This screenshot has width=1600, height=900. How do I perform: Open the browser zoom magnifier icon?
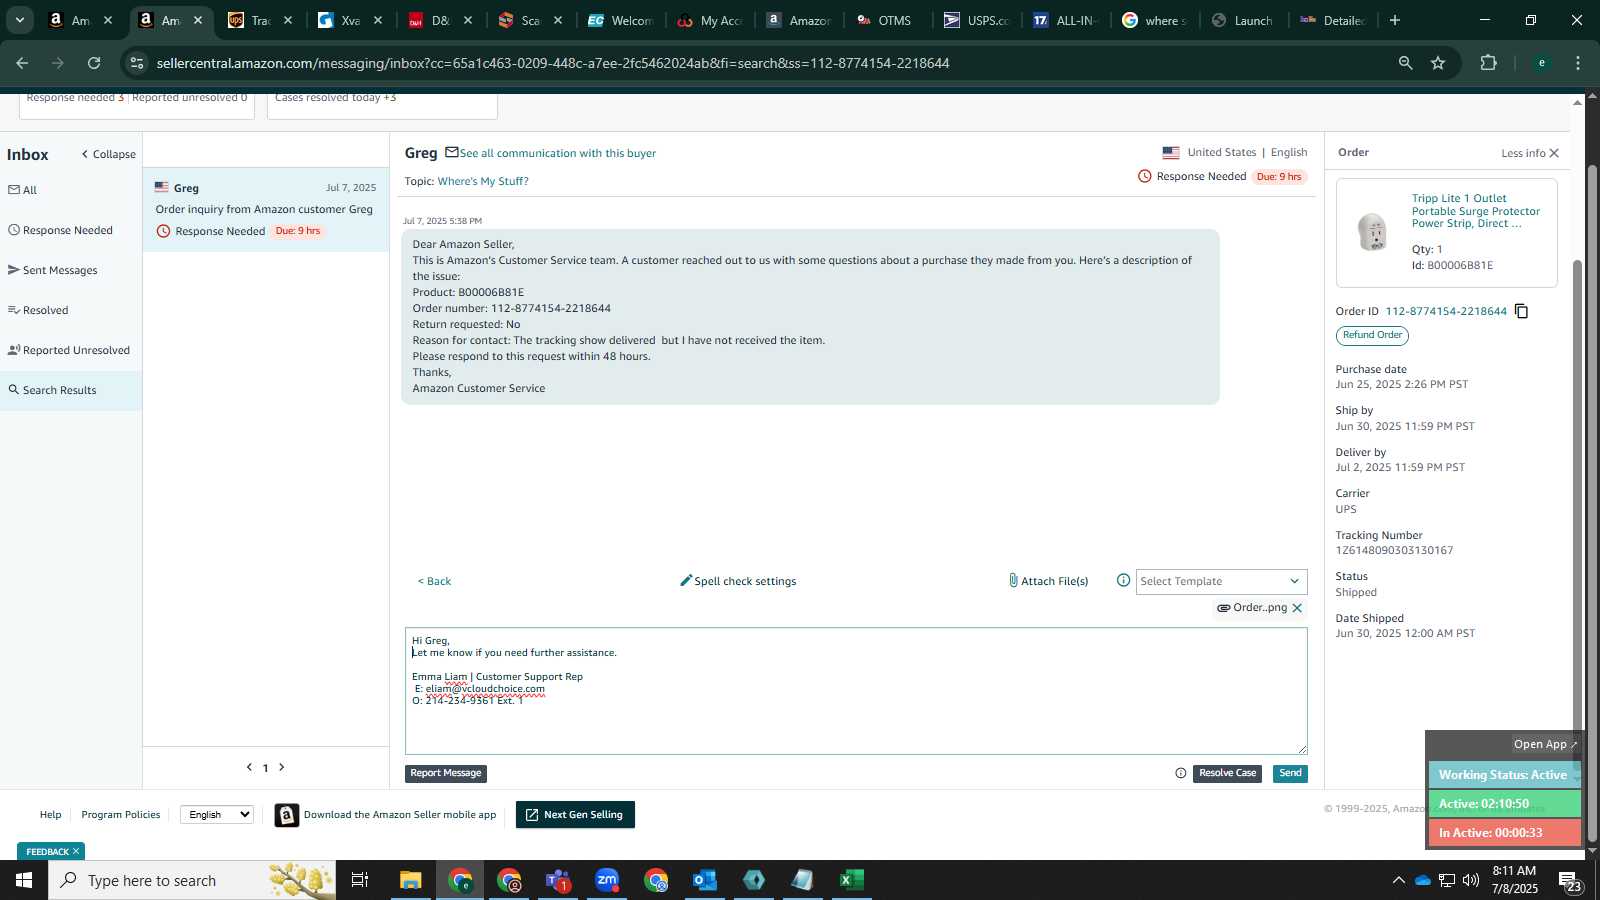coord(1405,63)
